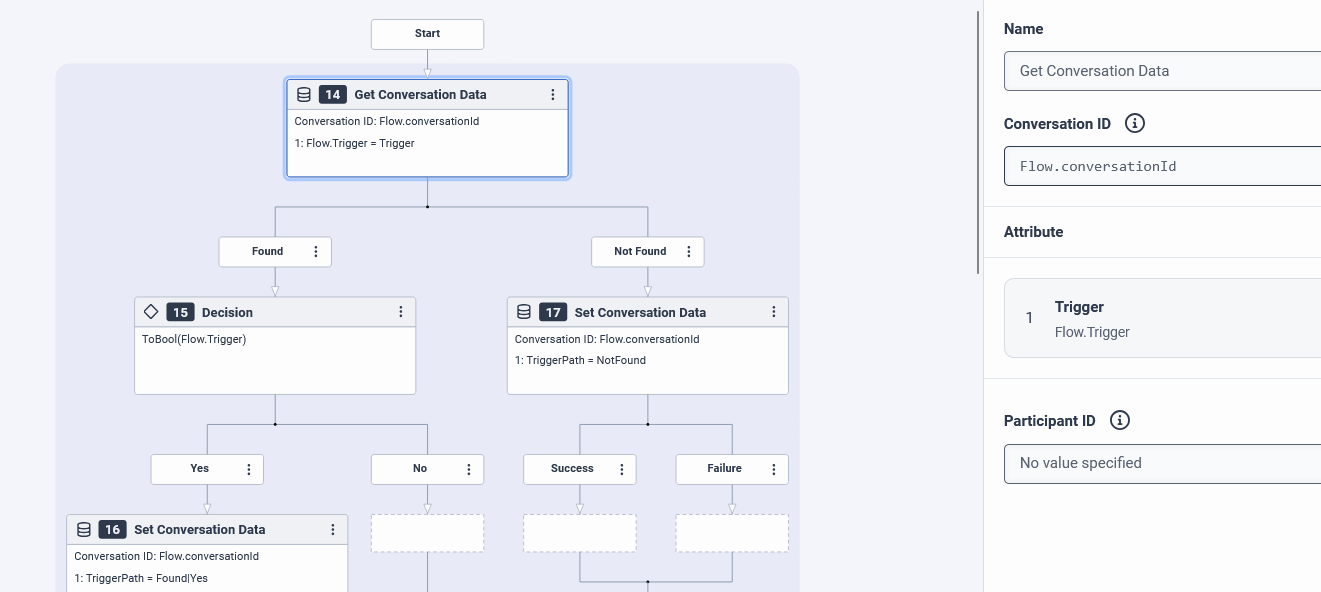Image resolution: width=1321 pixels, height=592 pixels.
Task: Click the Conversation ID expression field
Action: click(1162, 166)
